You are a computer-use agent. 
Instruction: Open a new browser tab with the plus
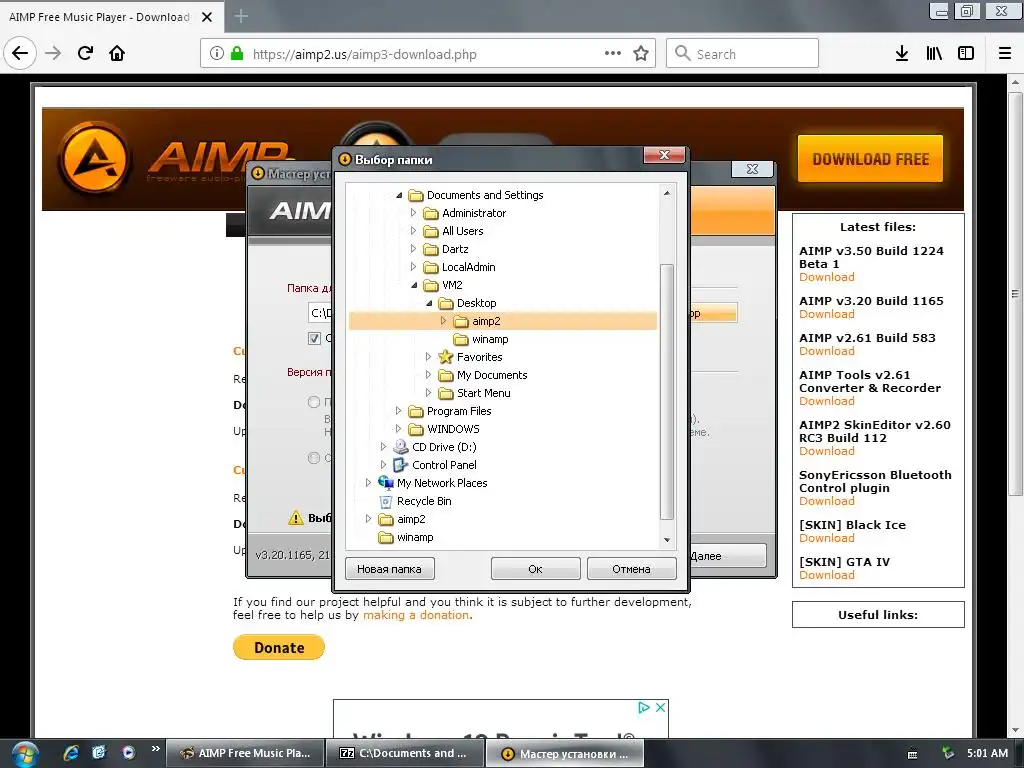tap(241, 16)
